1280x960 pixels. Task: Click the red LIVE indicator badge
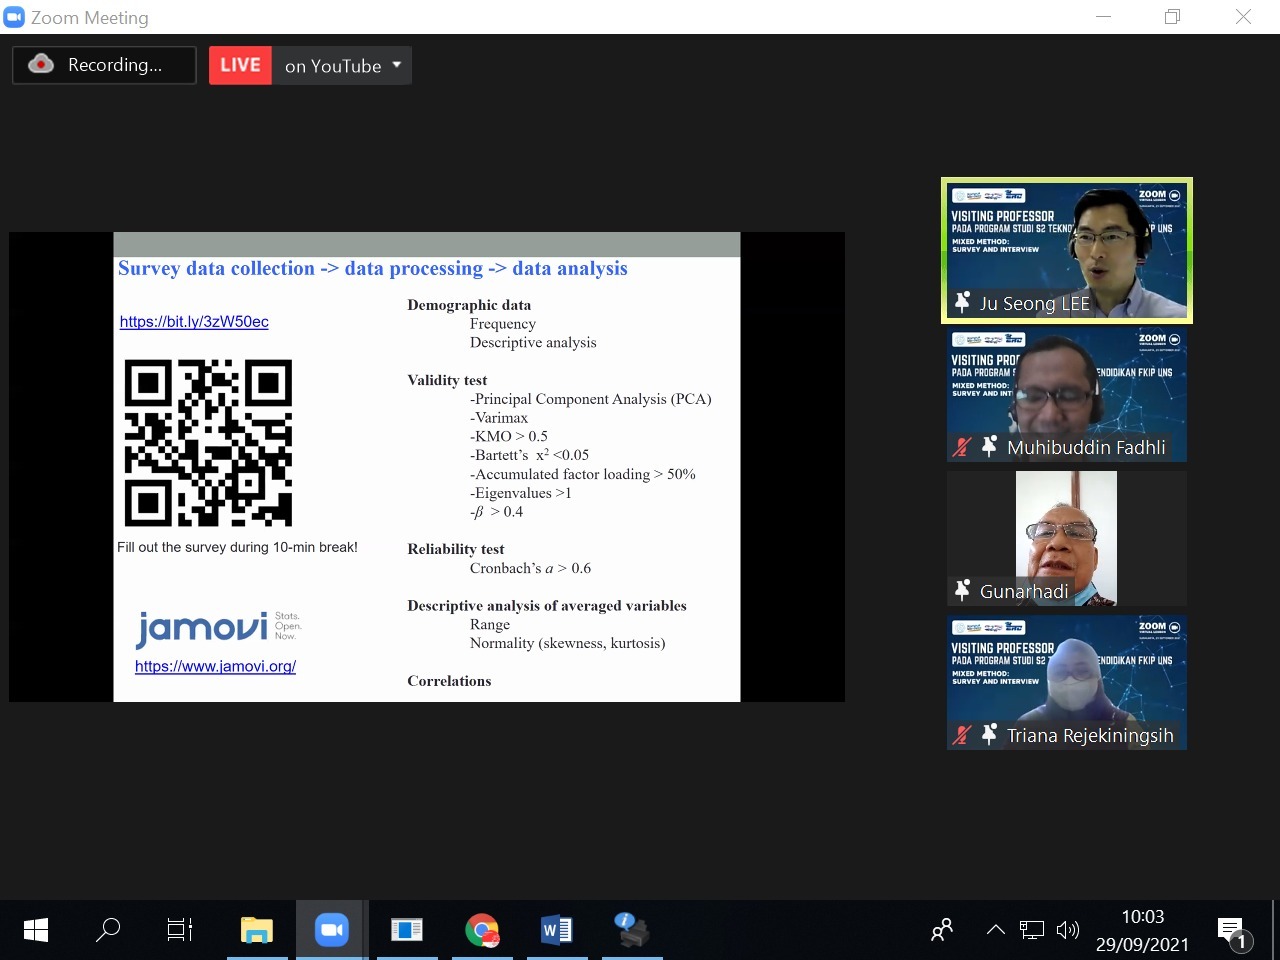pos(240,66)
